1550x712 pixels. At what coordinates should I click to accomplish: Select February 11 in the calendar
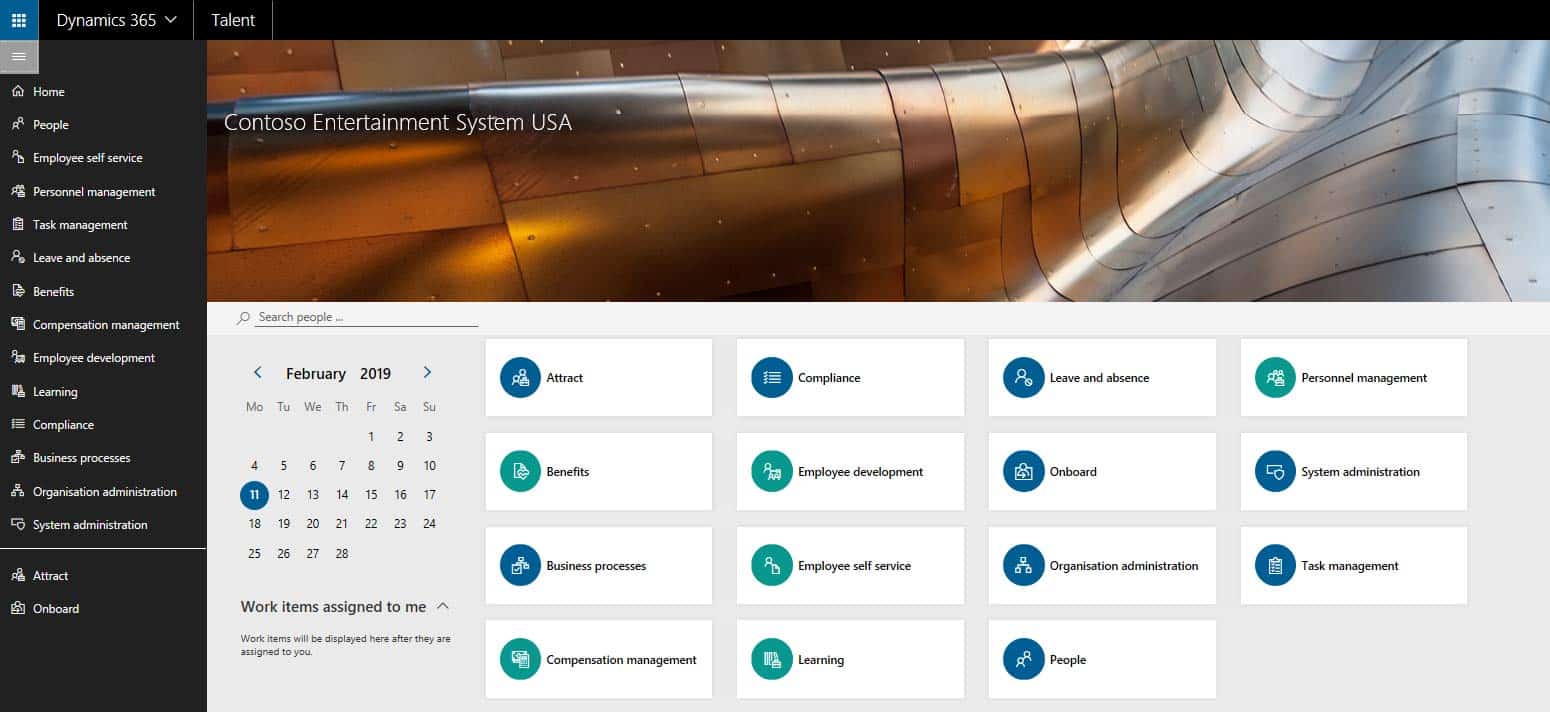[x=254, y=495]
